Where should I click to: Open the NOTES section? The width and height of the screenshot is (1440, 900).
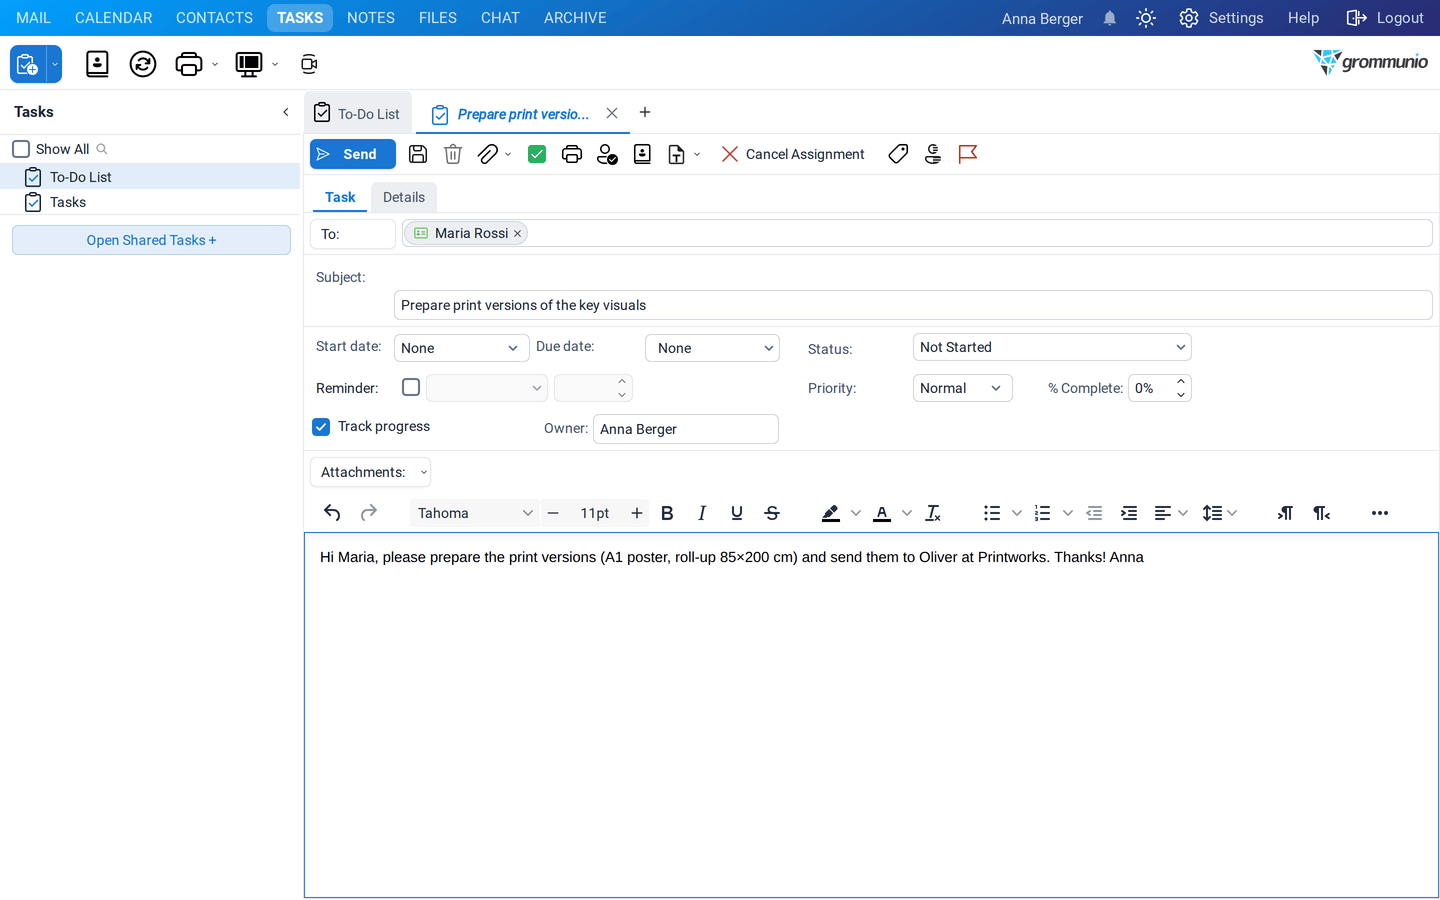371,18
